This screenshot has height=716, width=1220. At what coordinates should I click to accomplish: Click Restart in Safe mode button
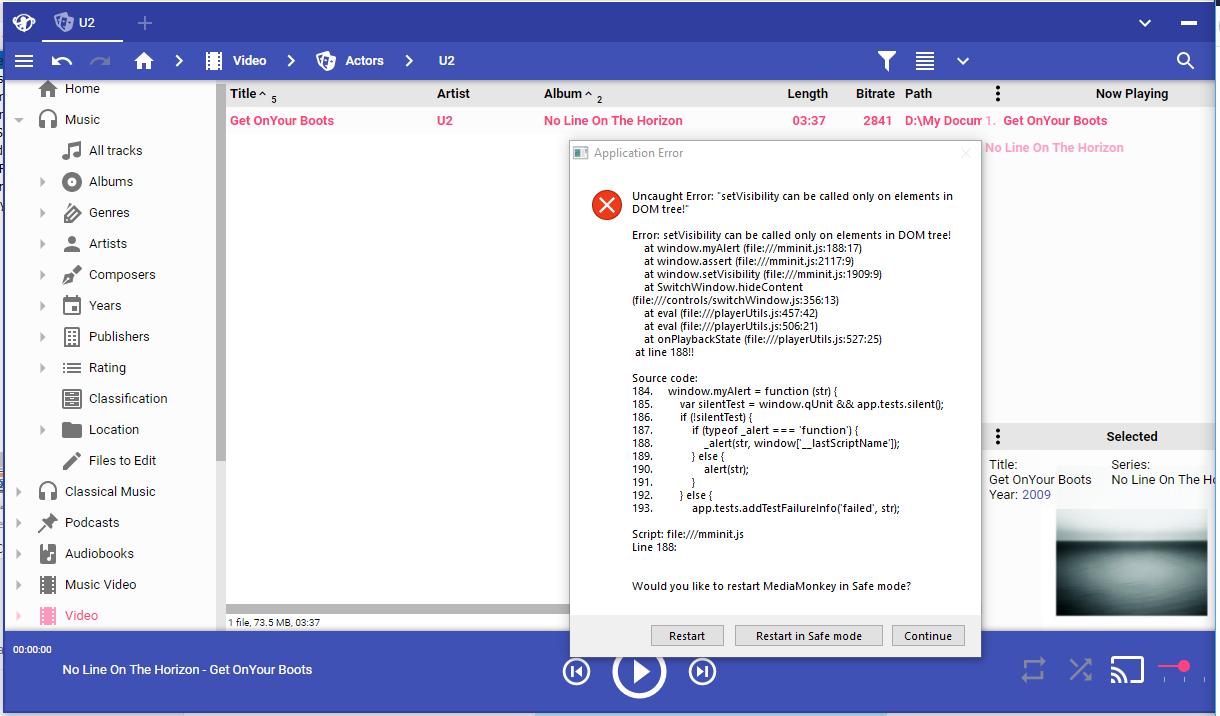tap(807, 636)
